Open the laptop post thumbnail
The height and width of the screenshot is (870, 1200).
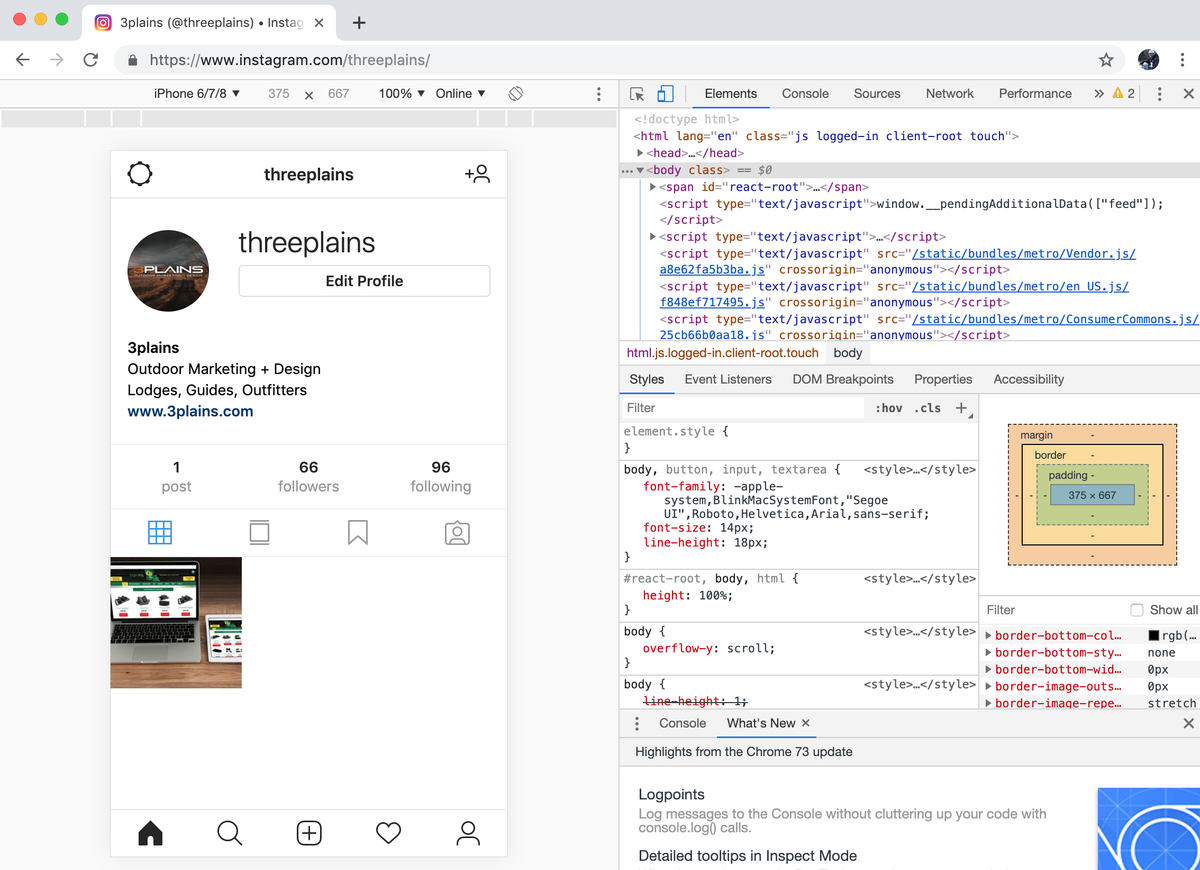176,623
